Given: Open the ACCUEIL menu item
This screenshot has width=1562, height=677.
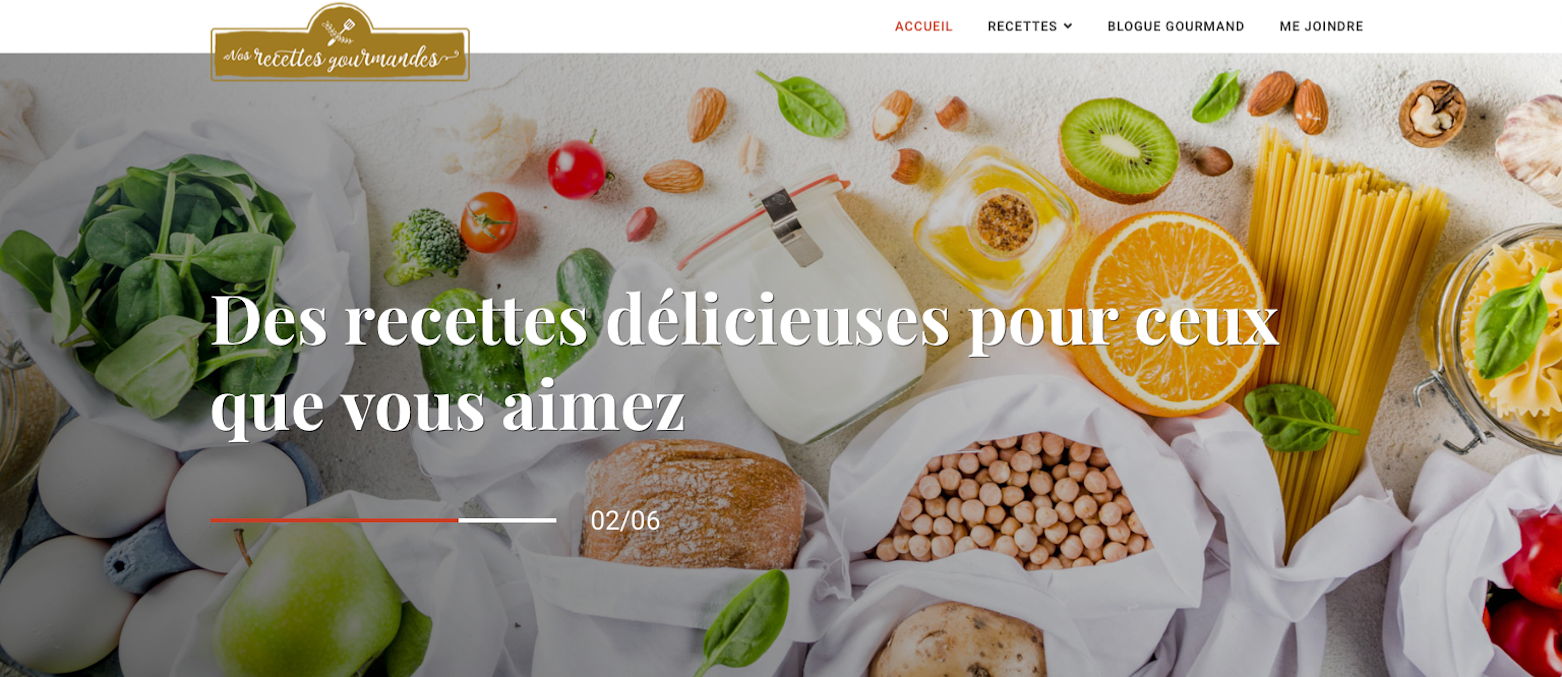Looking at the screenshot, I should point(923,26).
